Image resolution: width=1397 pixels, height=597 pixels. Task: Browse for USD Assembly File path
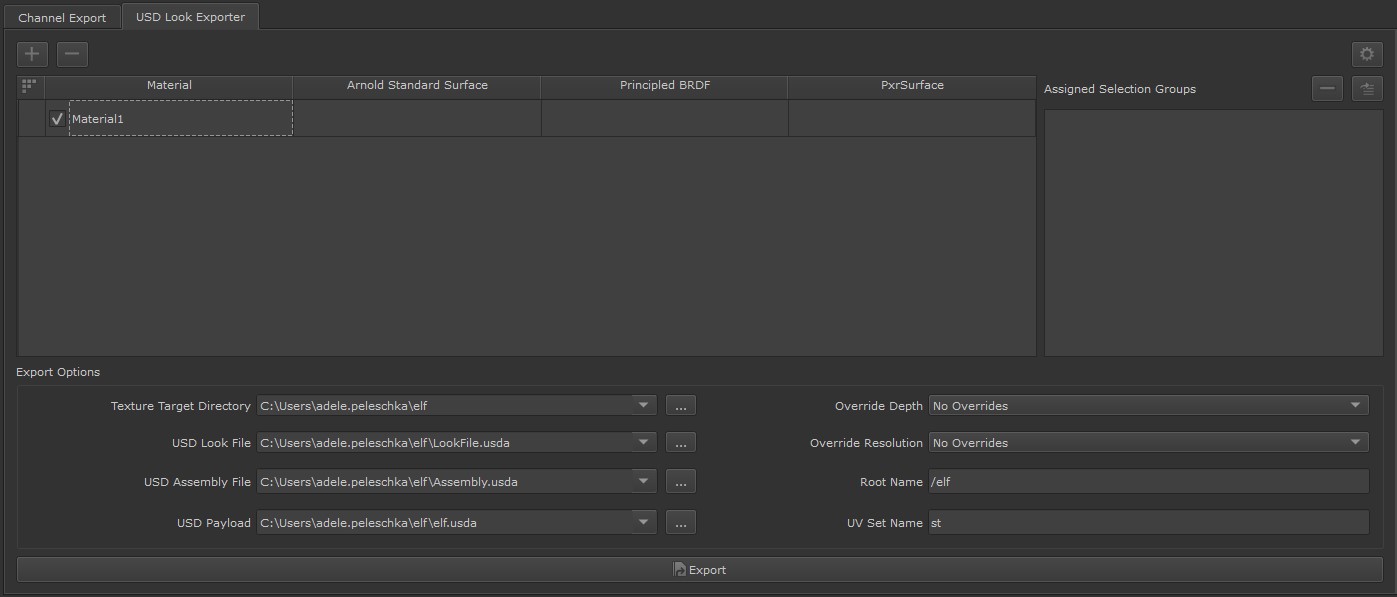(x=680, y=482)
